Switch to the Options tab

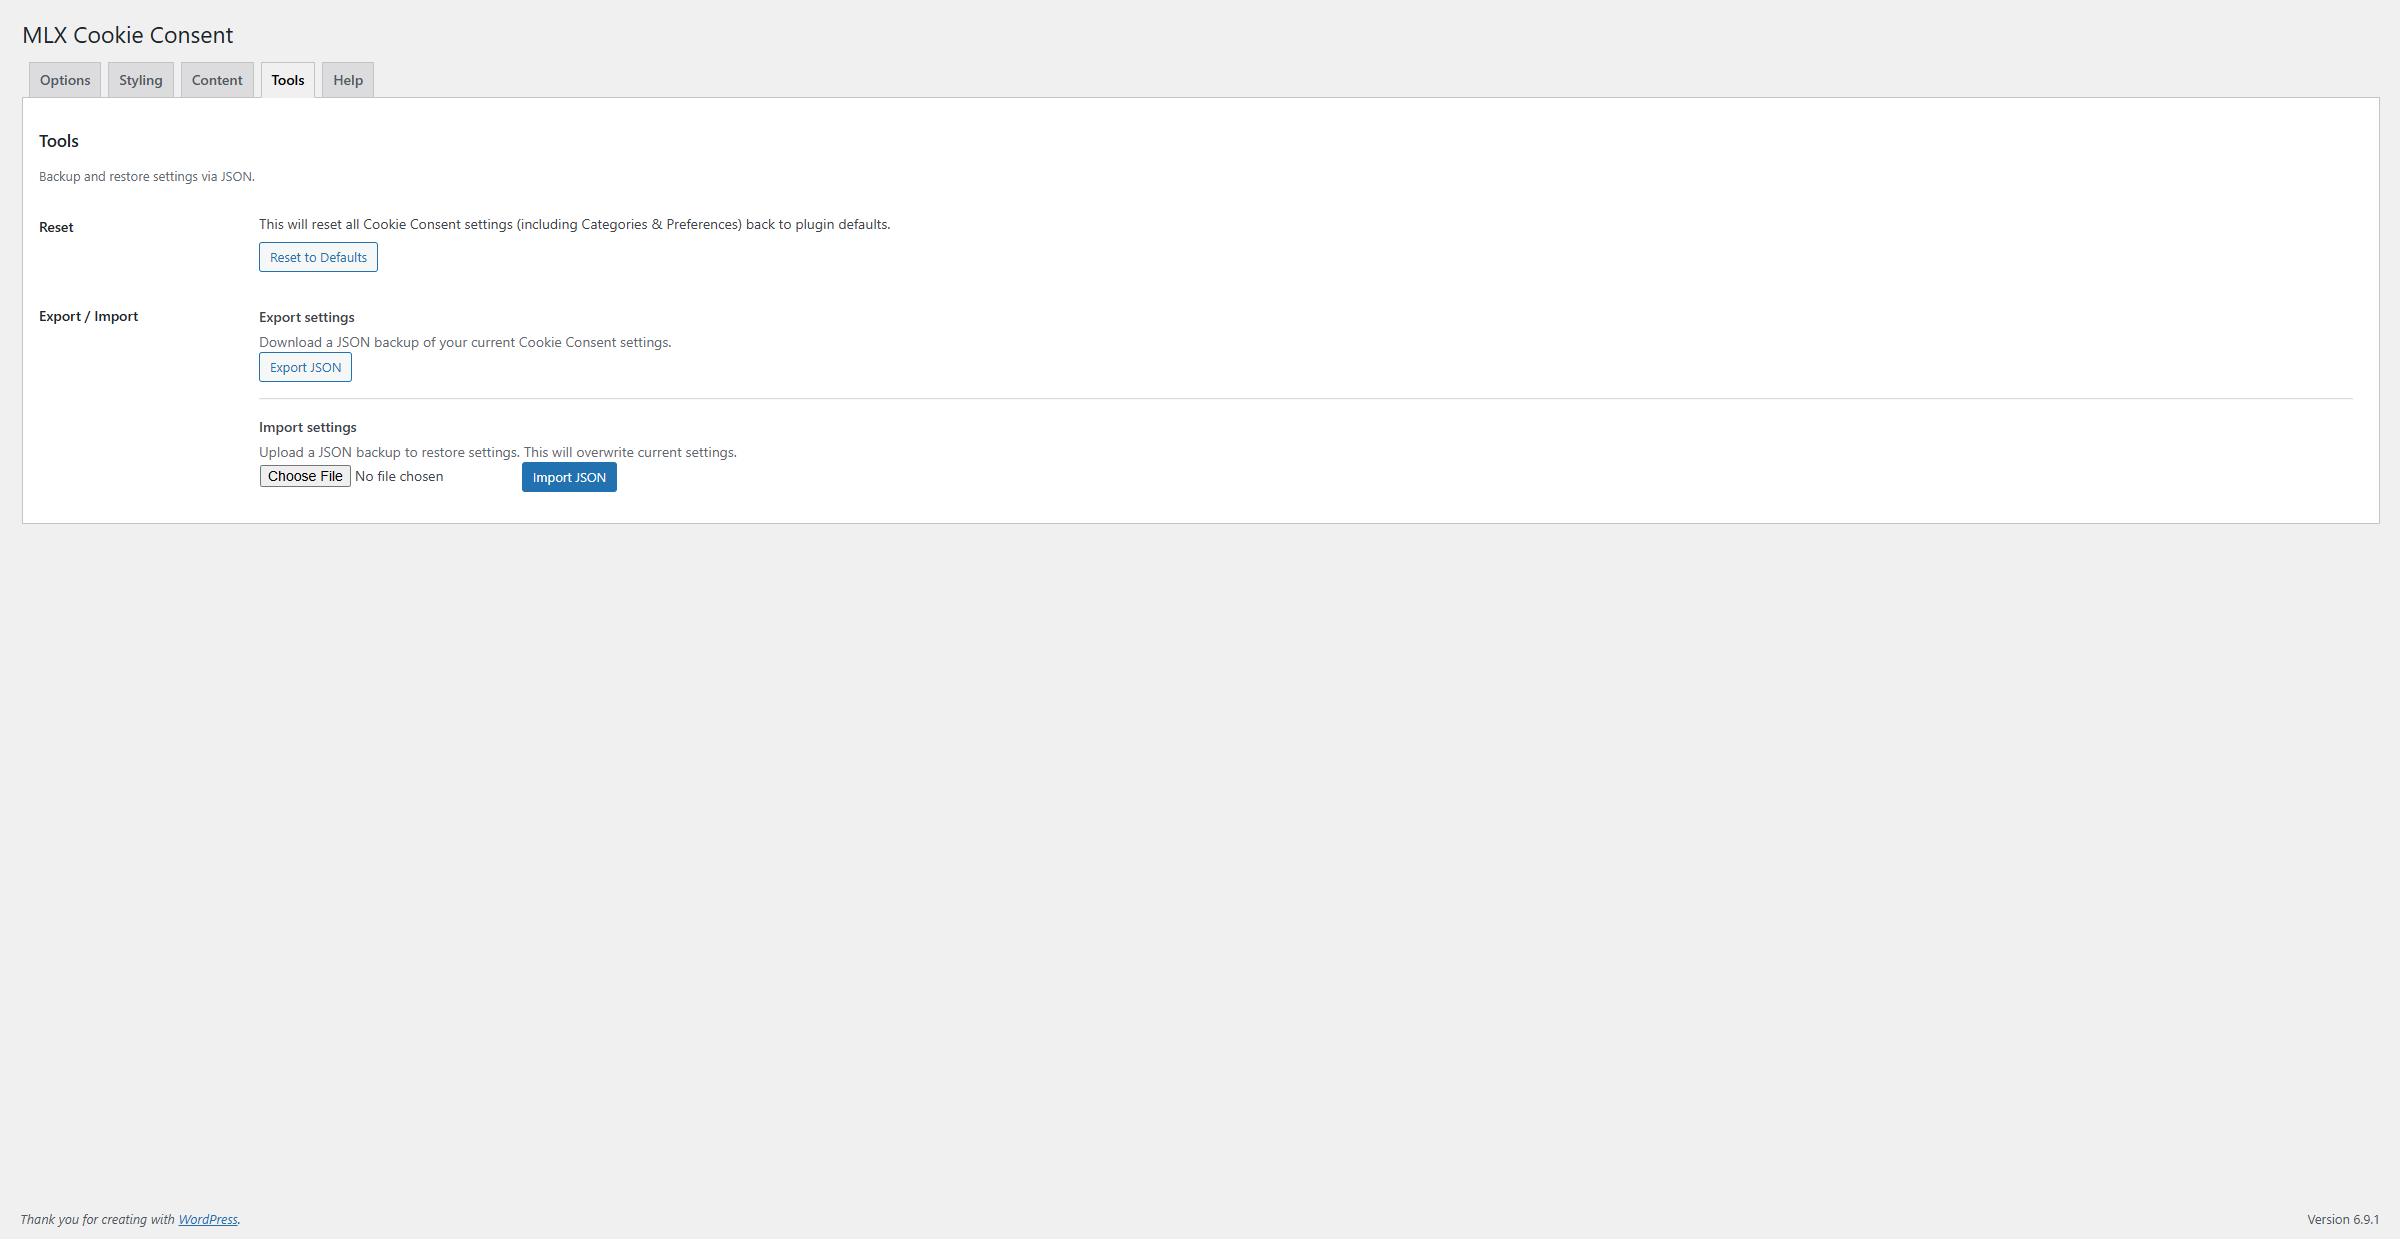tap(65, 80)
